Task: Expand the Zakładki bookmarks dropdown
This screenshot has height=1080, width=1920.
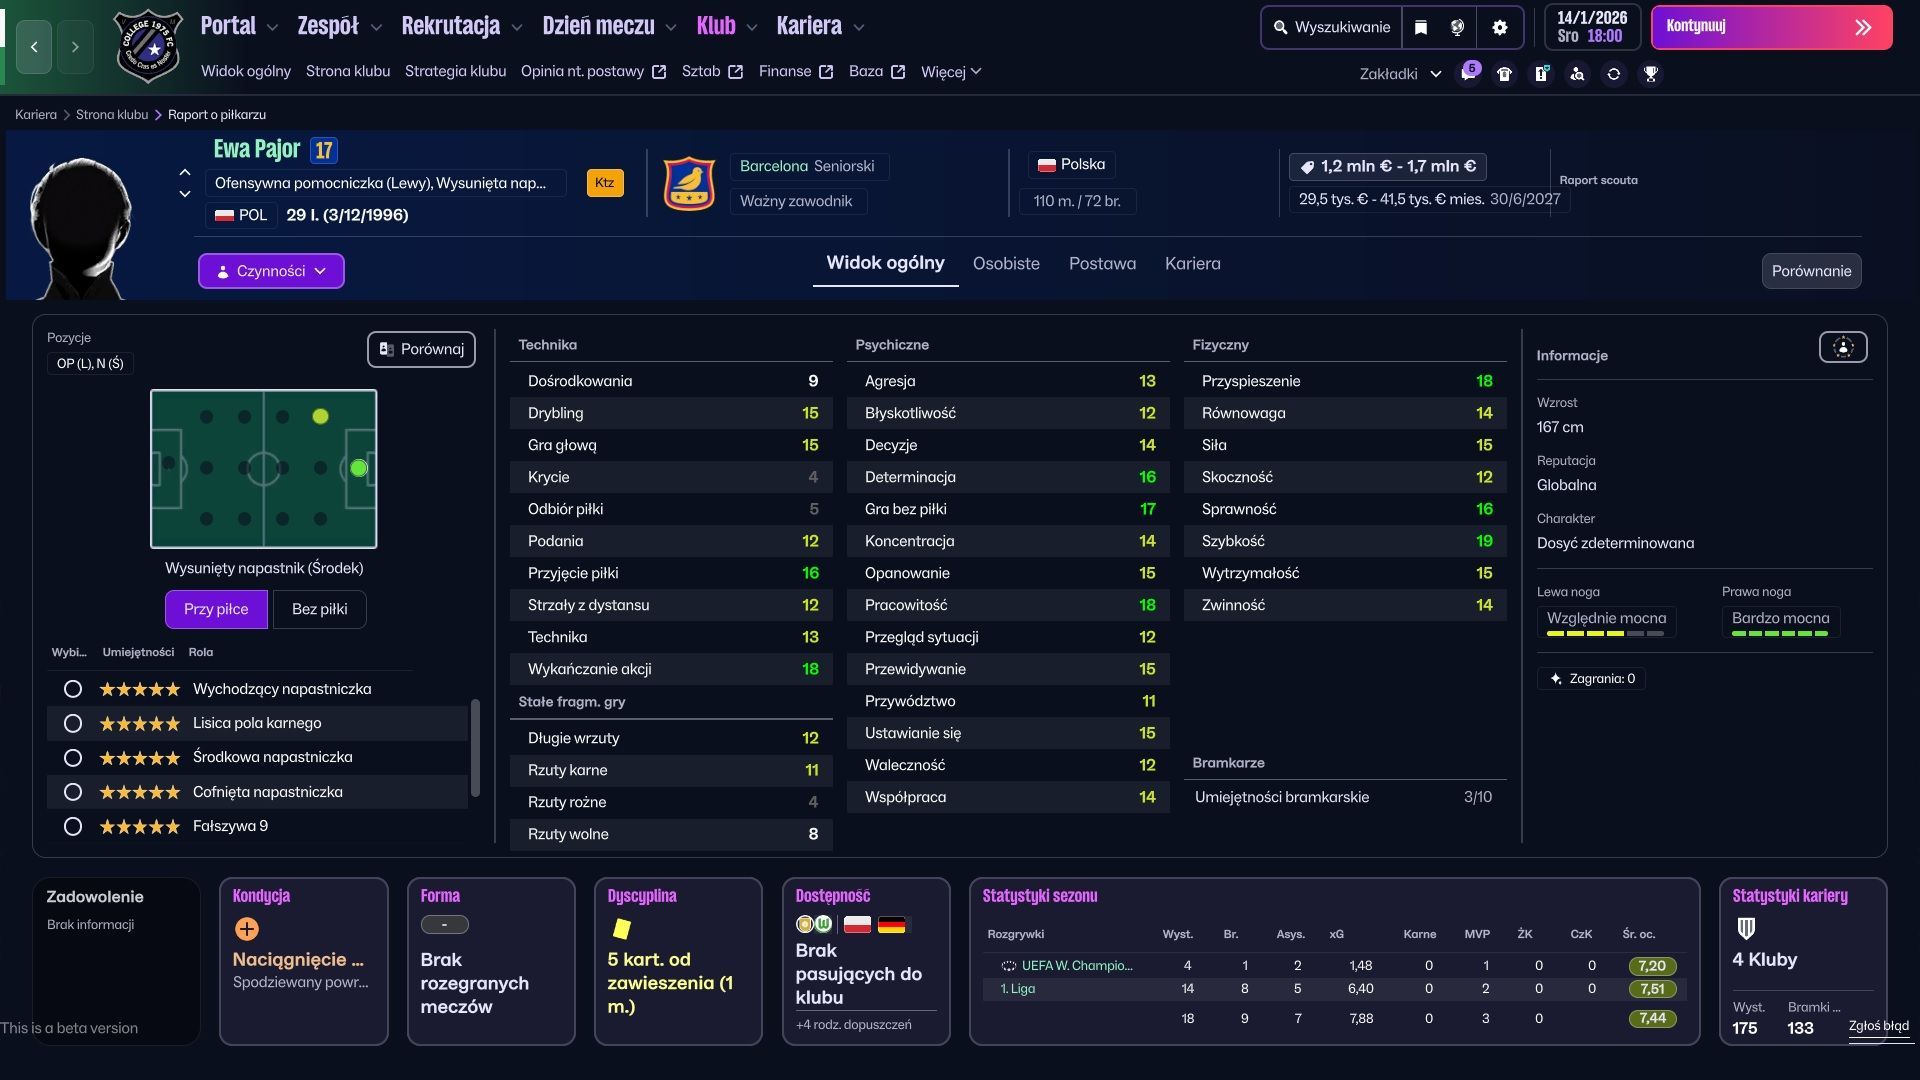Action: [x=1399, y=74]
